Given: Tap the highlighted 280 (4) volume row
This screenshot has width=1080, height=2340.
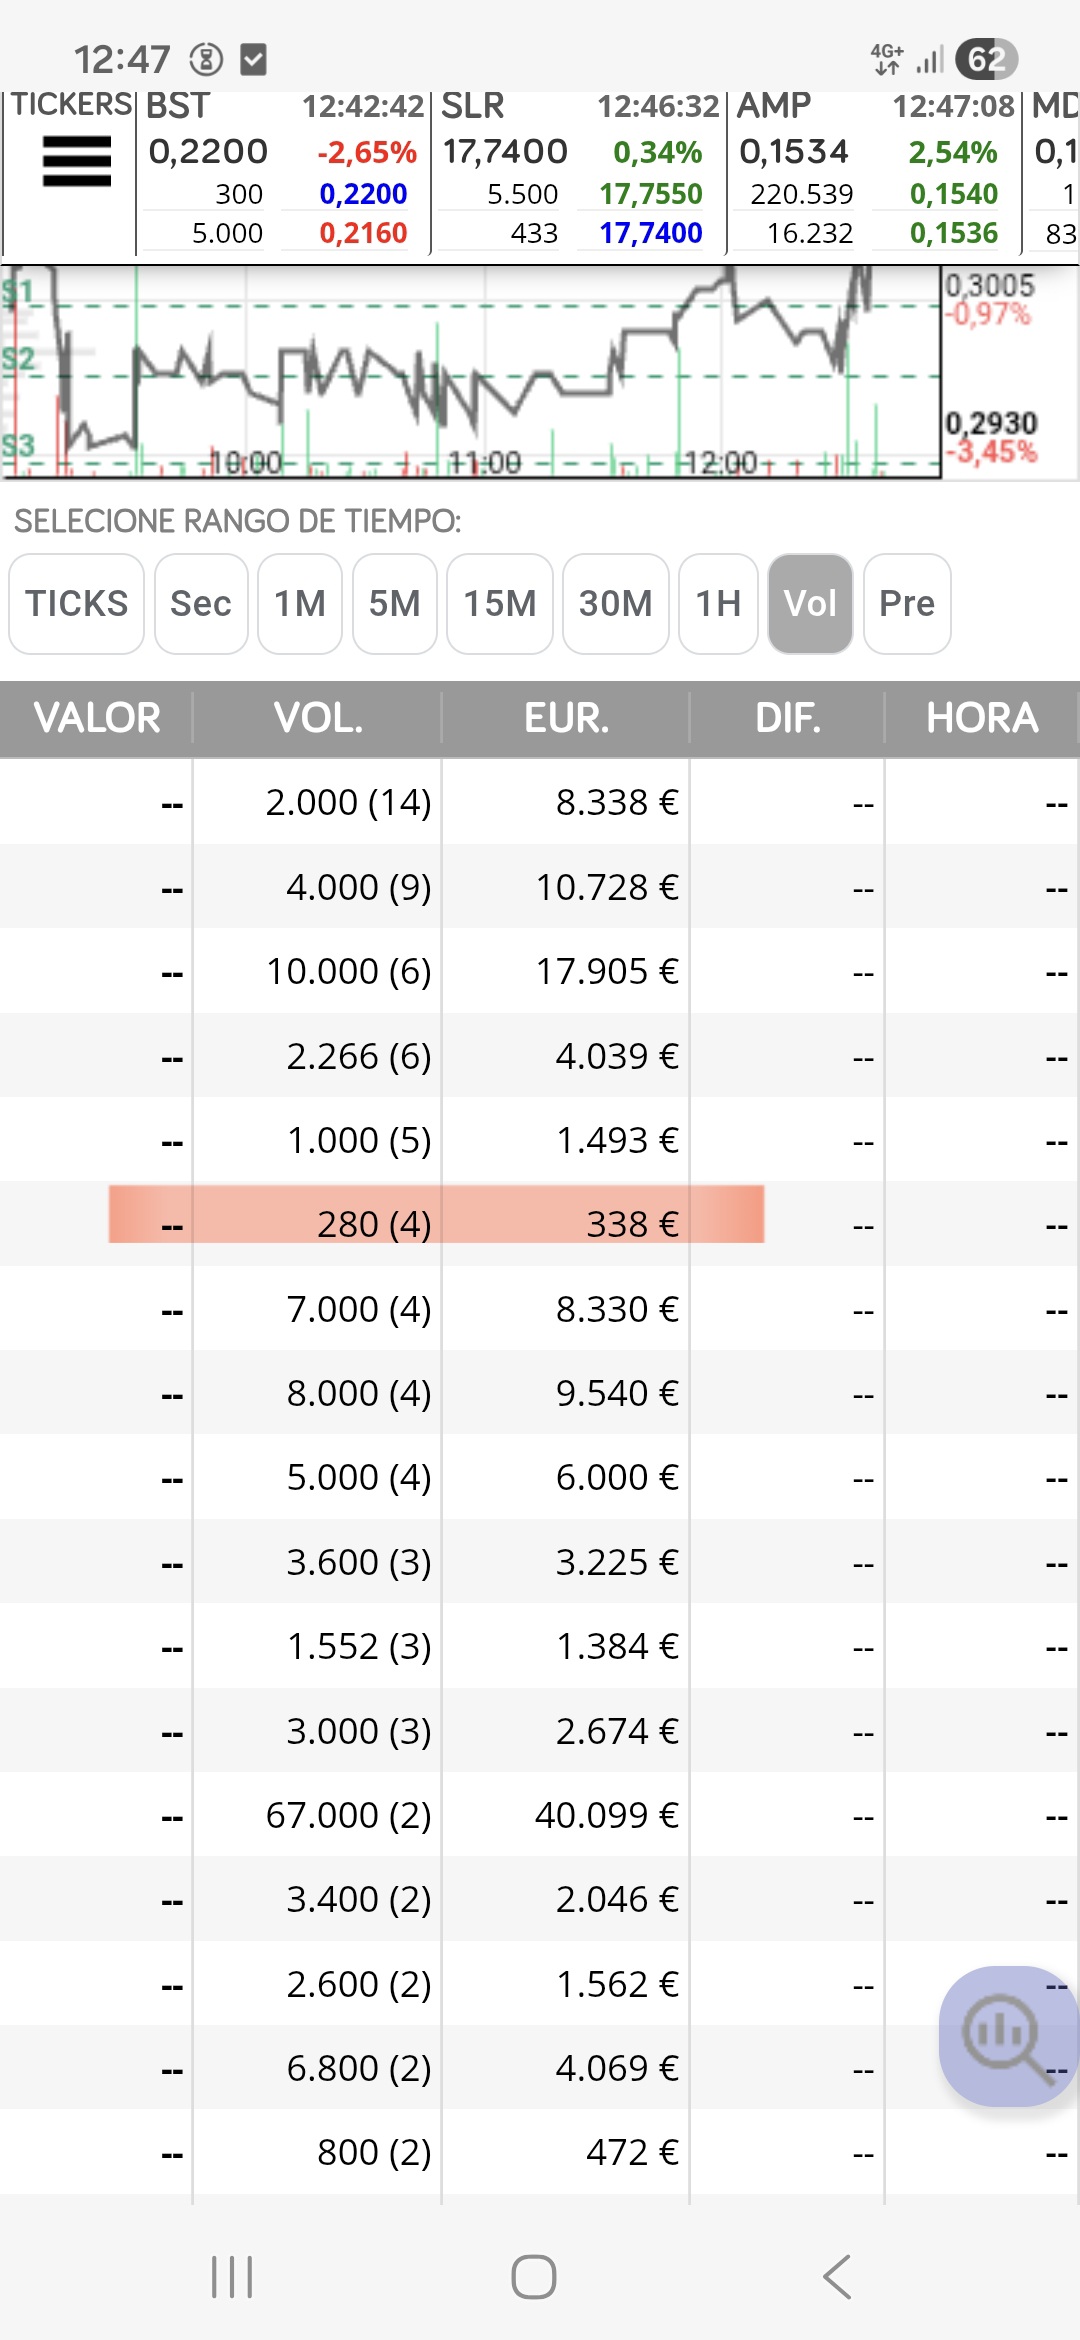Looking at the screenshot, I should tap(436, 1224).
